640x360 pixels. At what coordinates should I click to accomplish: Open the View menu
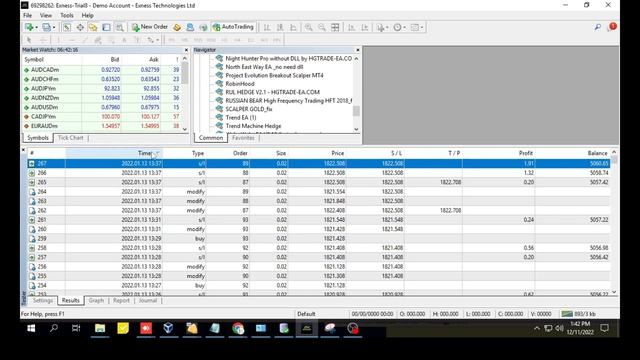point(46,15)
